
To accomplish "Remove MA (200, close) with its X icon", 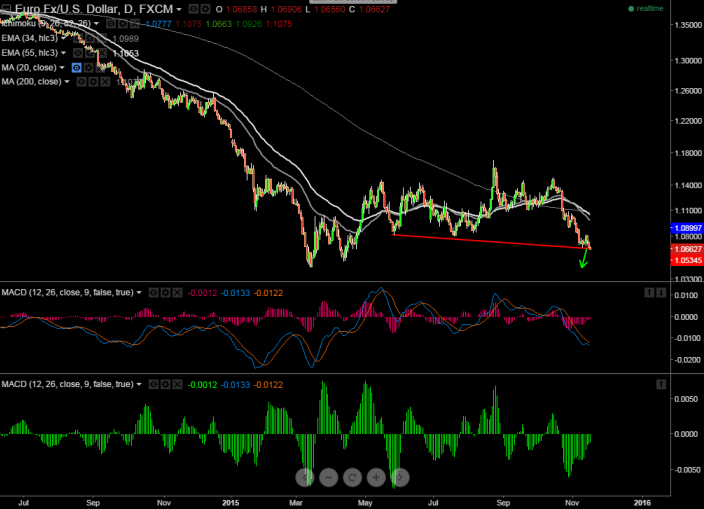I will (x=105, y=82).
